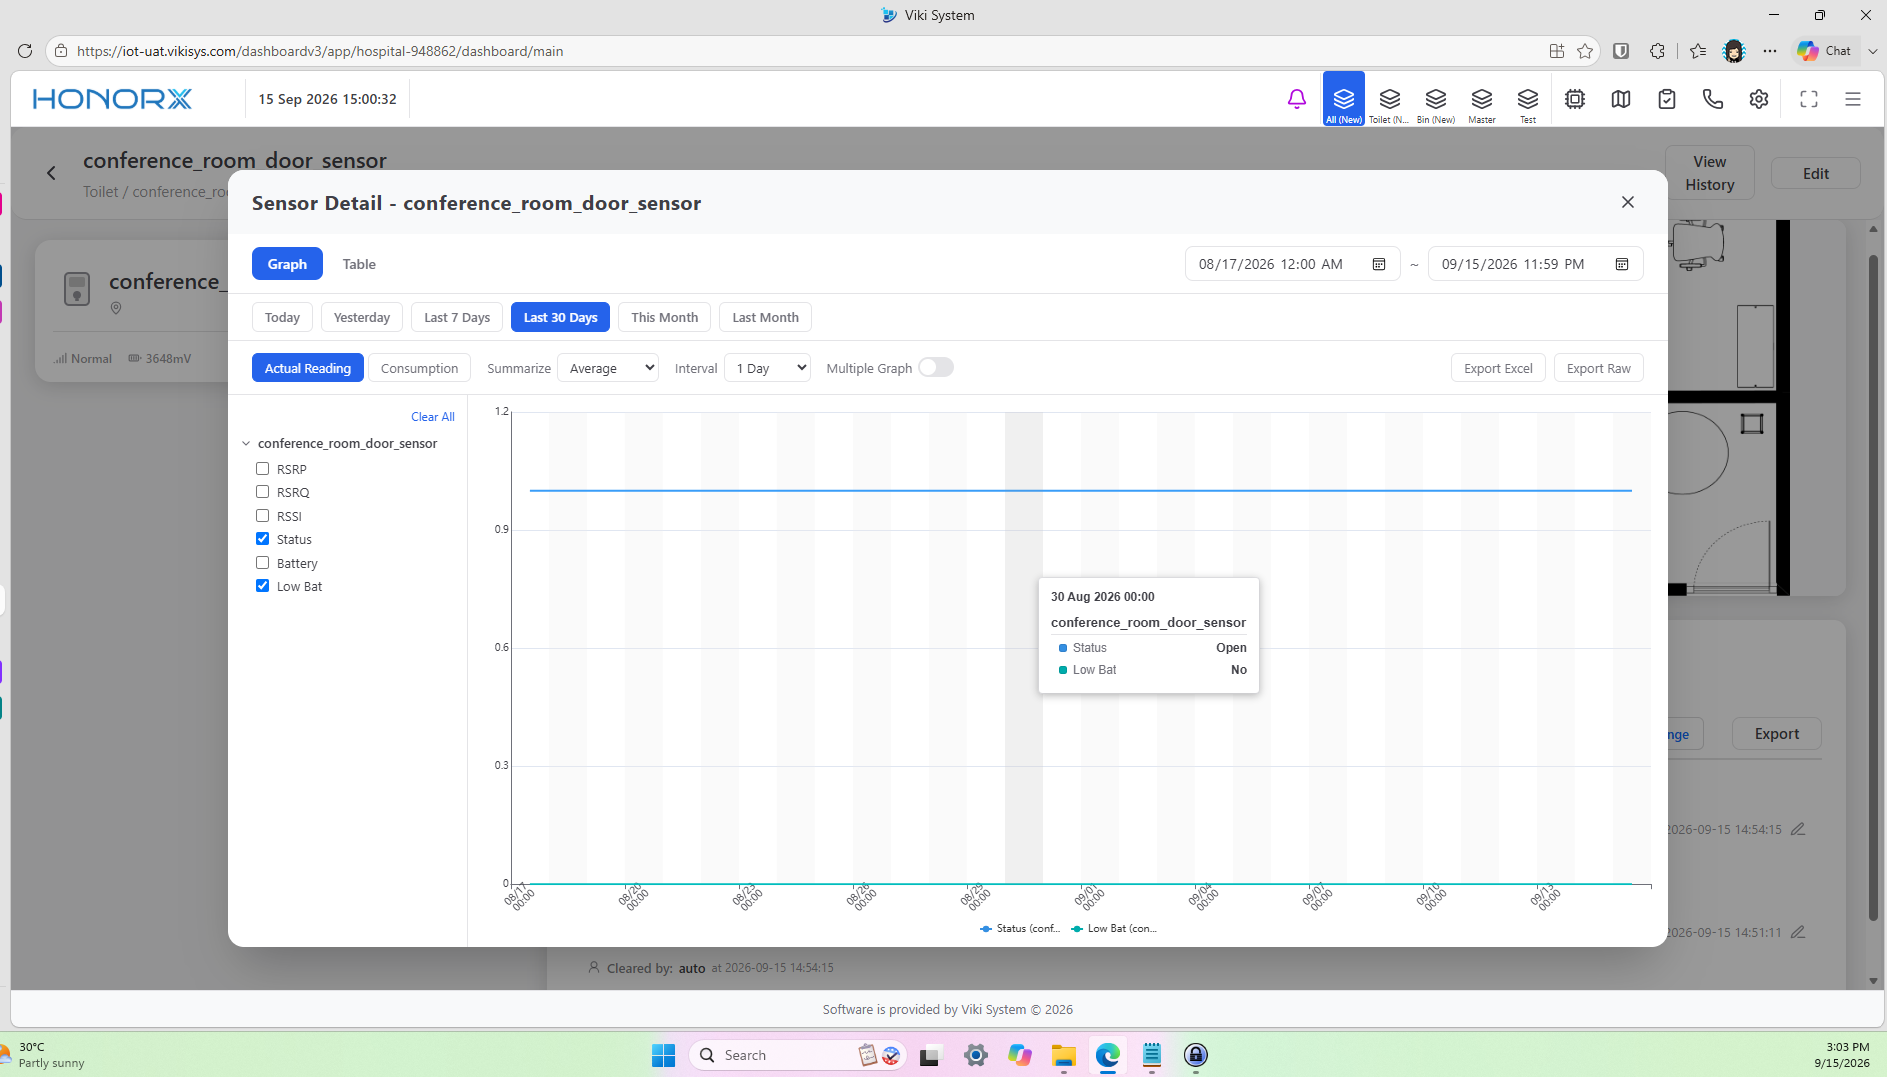This screenshot has width=1887, height=1077.
Task: Select the Master layer icon
Action: [x=1482, y=99]
